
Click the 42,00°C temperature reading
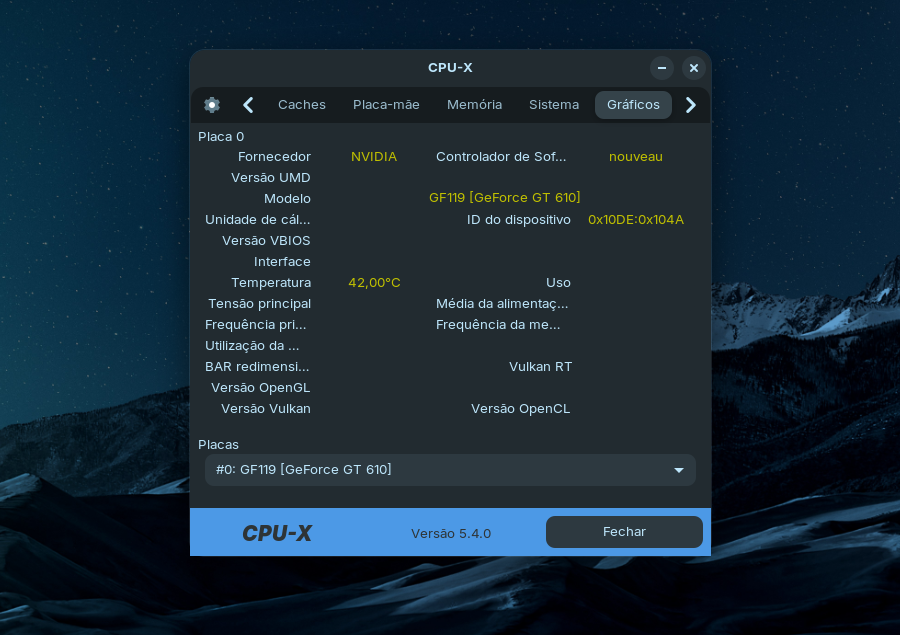click(x=374, y=283)
